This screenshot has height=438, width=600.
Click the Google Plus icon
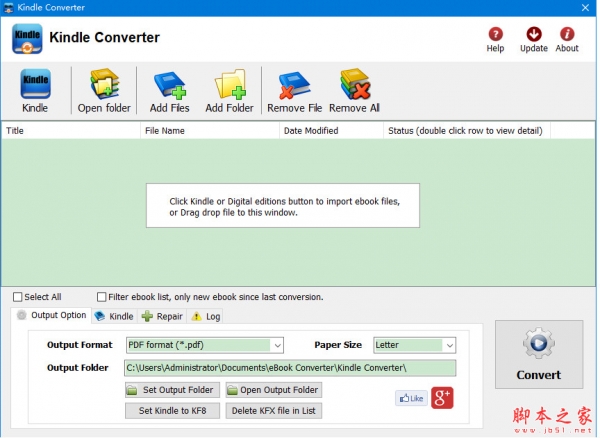(x=442, y=398)
